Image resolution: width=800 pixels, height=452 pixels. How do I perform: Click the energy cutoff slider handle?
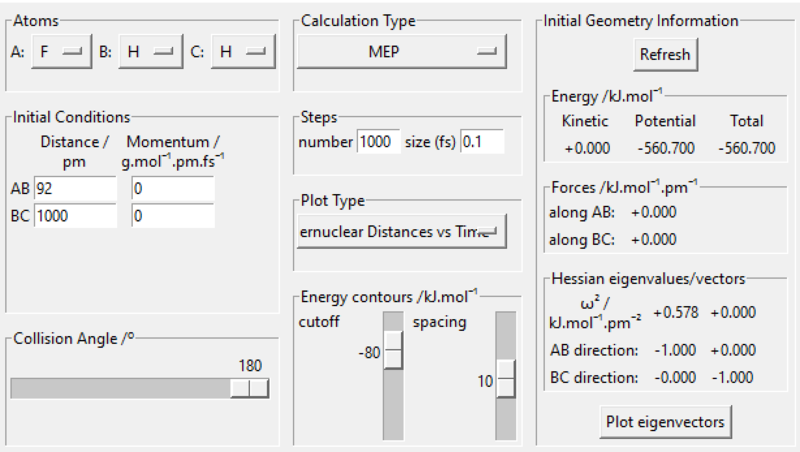click(x=394, y=352)
